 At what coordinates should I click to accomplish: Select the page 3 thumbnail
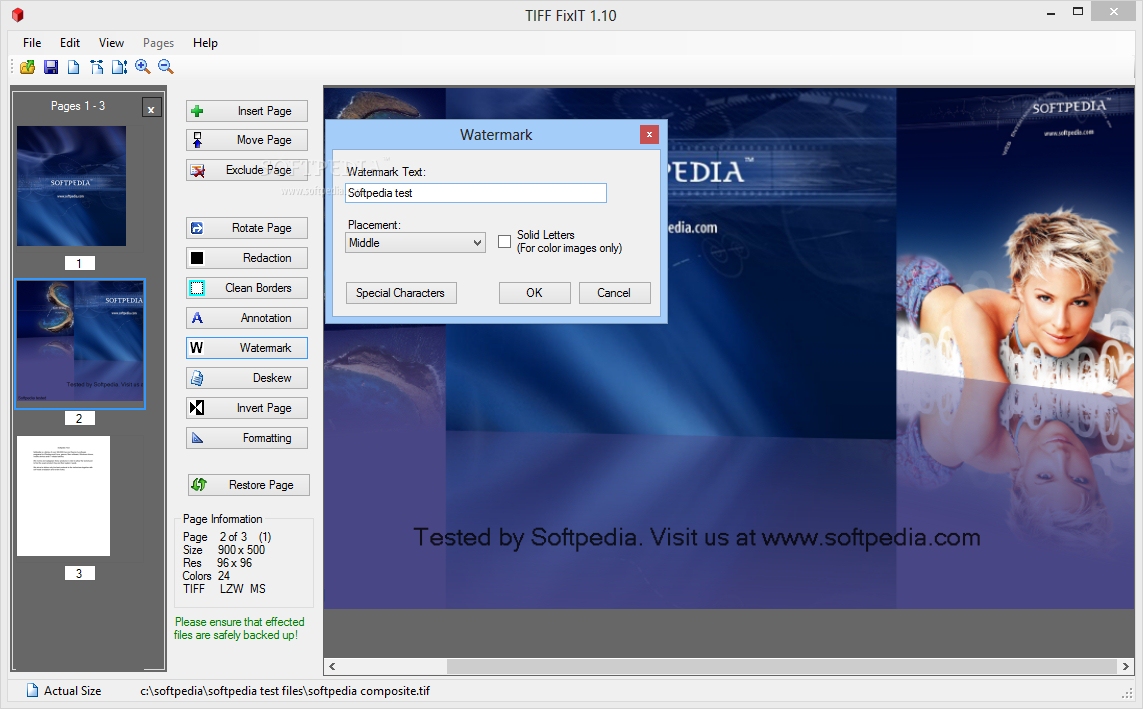(63, 496)
